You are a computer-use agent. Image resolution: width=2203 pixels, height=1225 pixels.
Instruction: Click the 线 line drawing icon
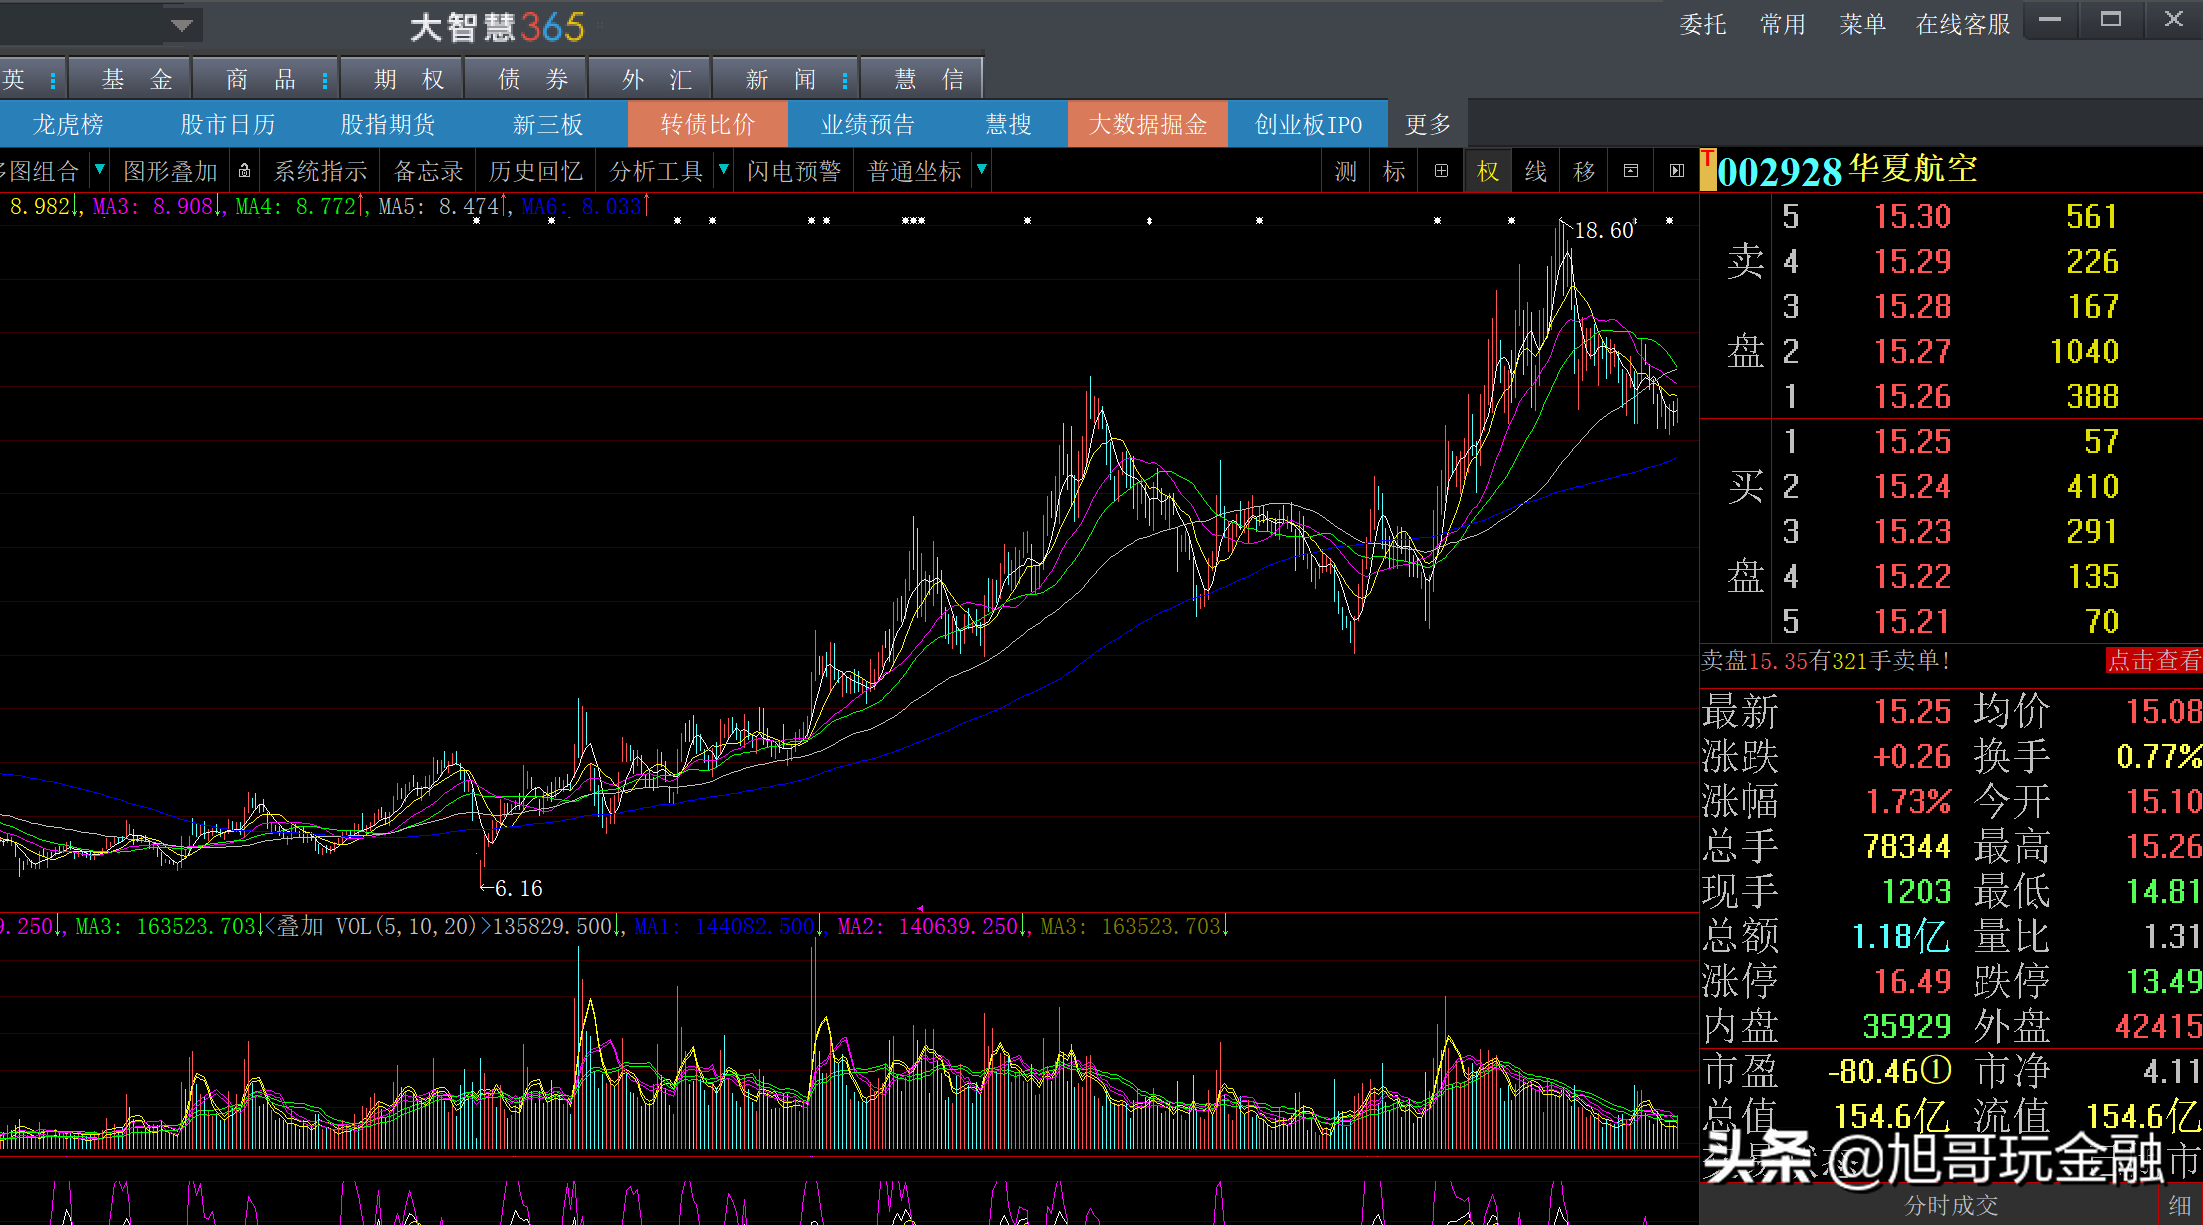(1536, 172)
